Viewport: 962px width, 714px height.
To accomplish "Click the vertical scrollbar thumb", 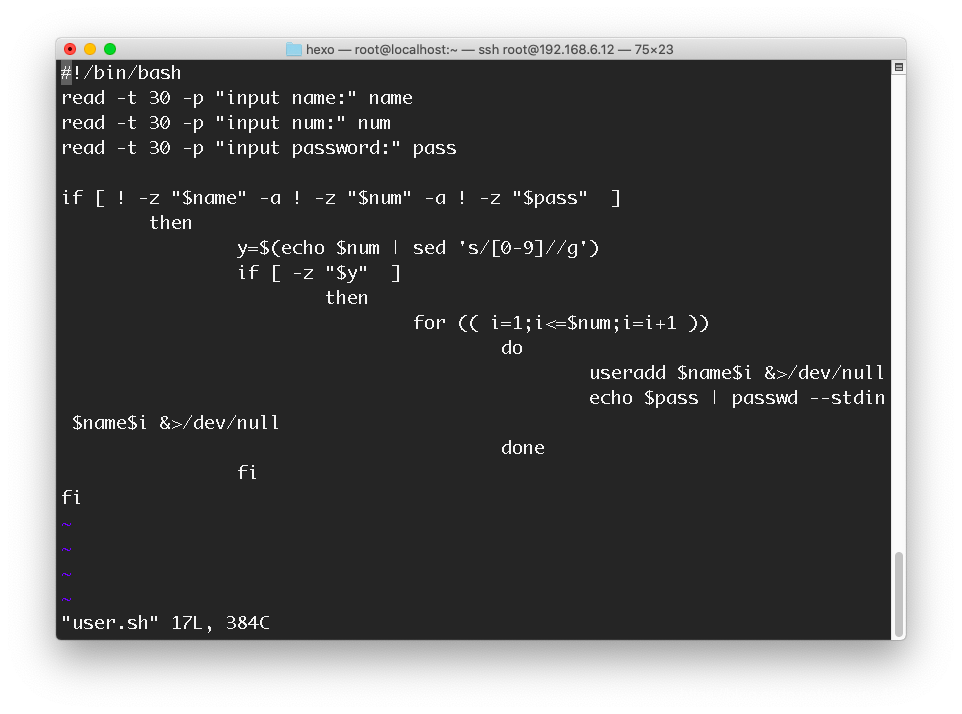I will click(899, 595).
